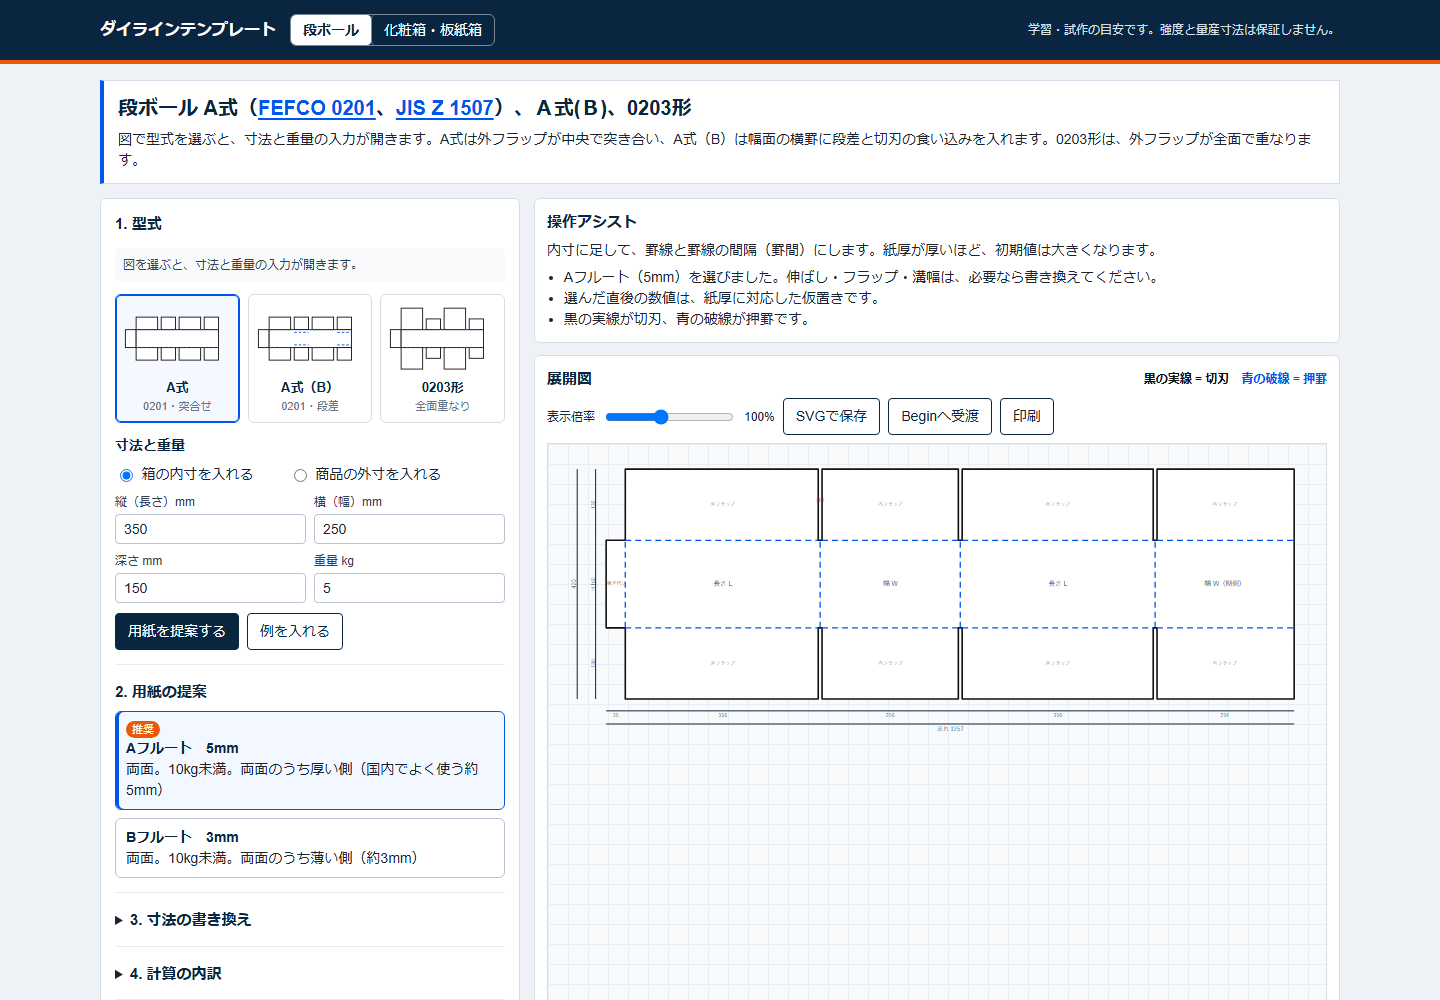Click the 推奨 badge
Image resolution: width=1440 pixels, height=1000 pixels.
pyautogui.click(x=143, y=729)
